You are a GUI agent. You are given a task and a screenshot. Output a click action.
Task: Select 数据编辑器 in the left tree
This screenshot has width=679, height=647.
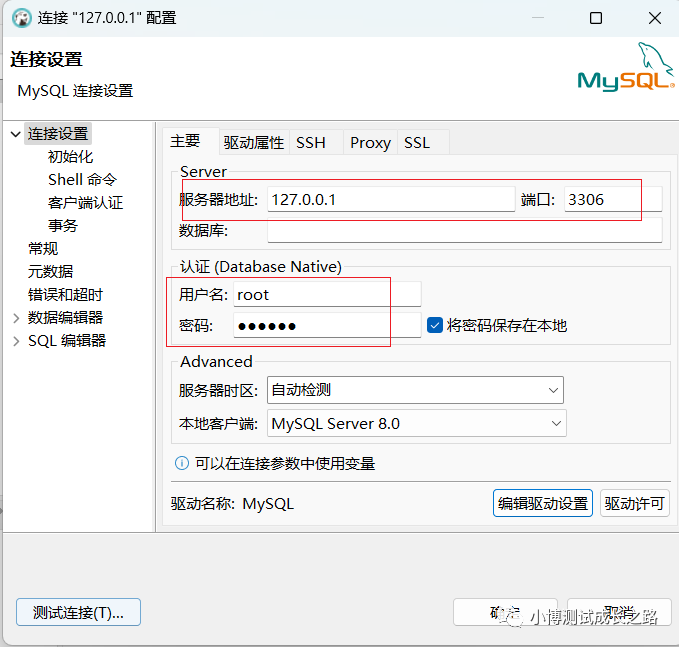click(x=65, y=318)
